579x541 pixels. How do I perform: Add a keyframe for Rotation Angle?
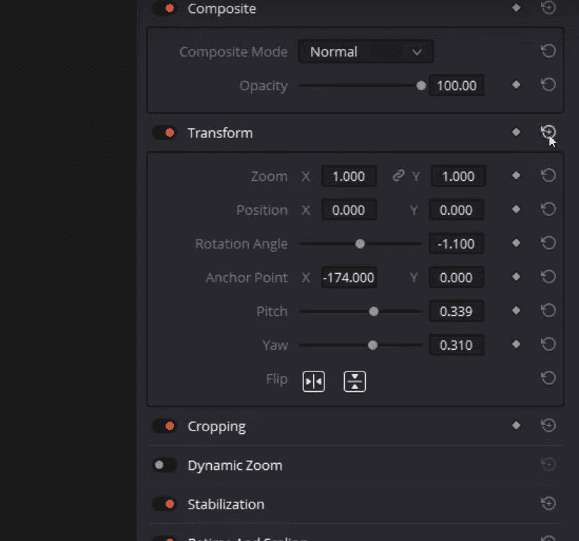516,243
